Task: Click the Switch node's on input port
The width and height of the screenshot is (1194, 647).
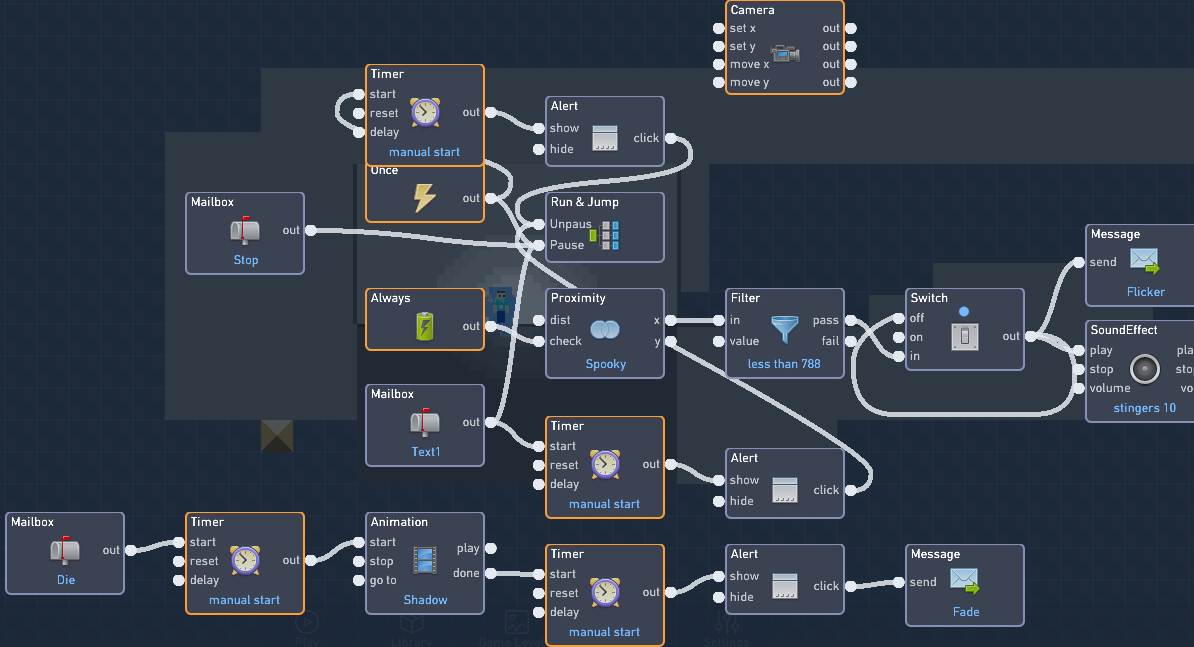Action: 898,337
